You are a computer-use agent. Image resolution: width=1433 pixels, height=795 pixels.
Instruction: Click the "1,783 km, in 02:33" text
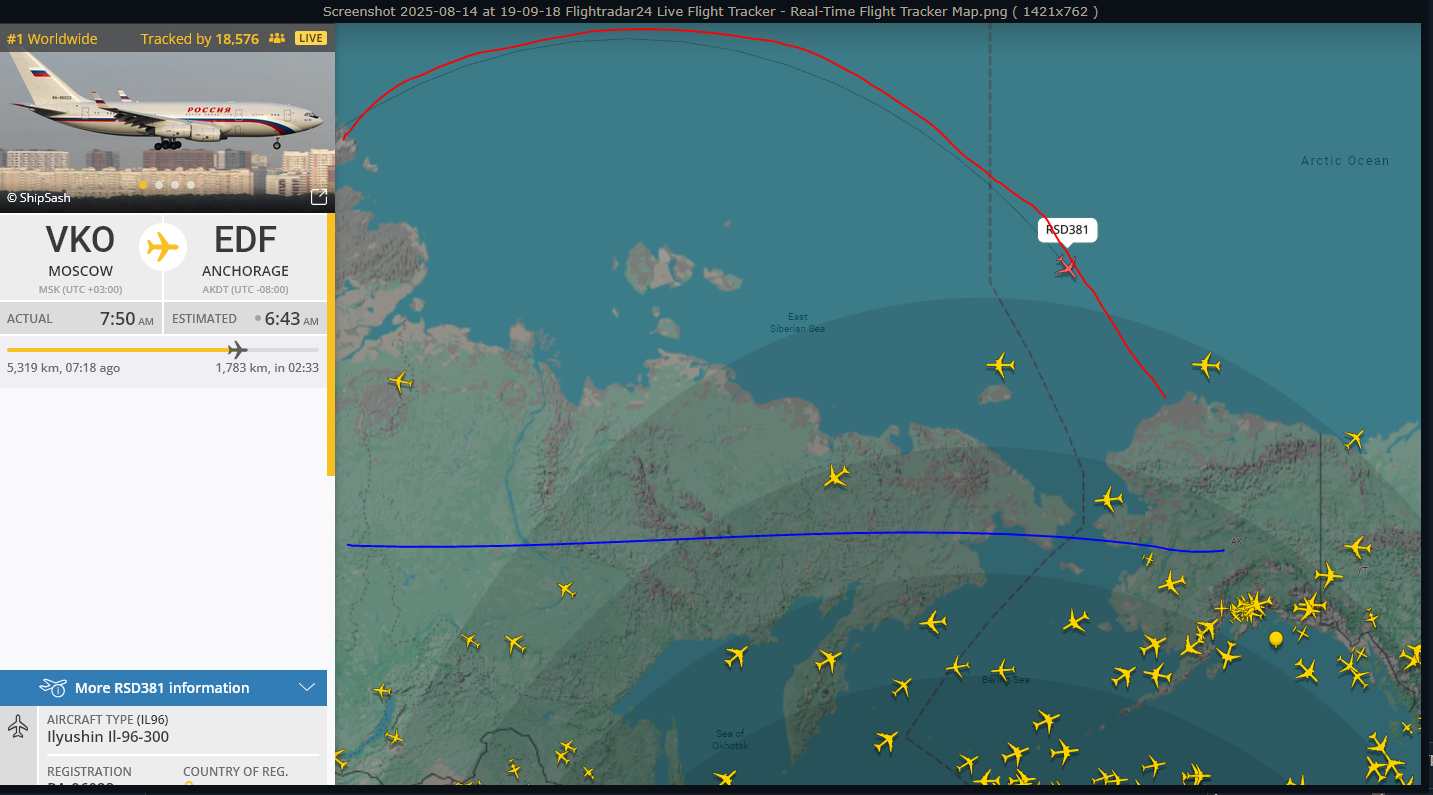point(267,368)
